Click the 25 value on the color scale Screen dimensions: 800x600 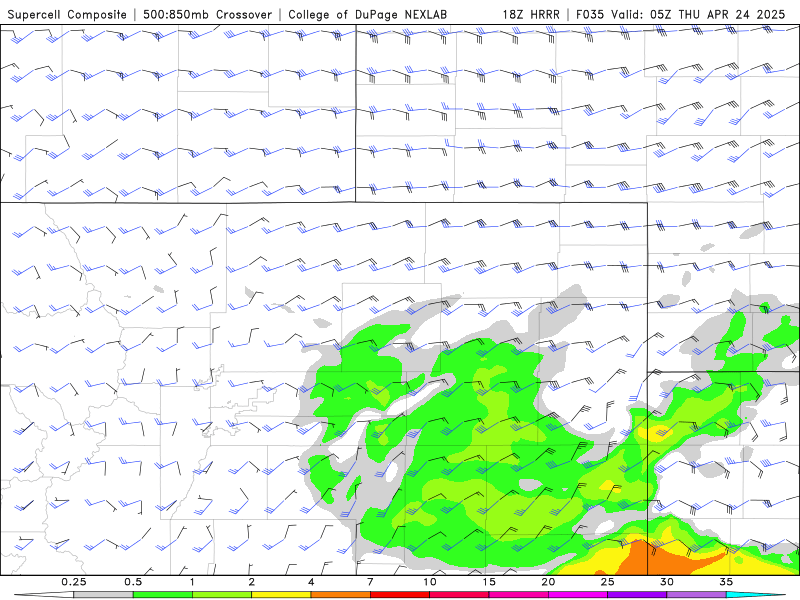tap(607, 582)
